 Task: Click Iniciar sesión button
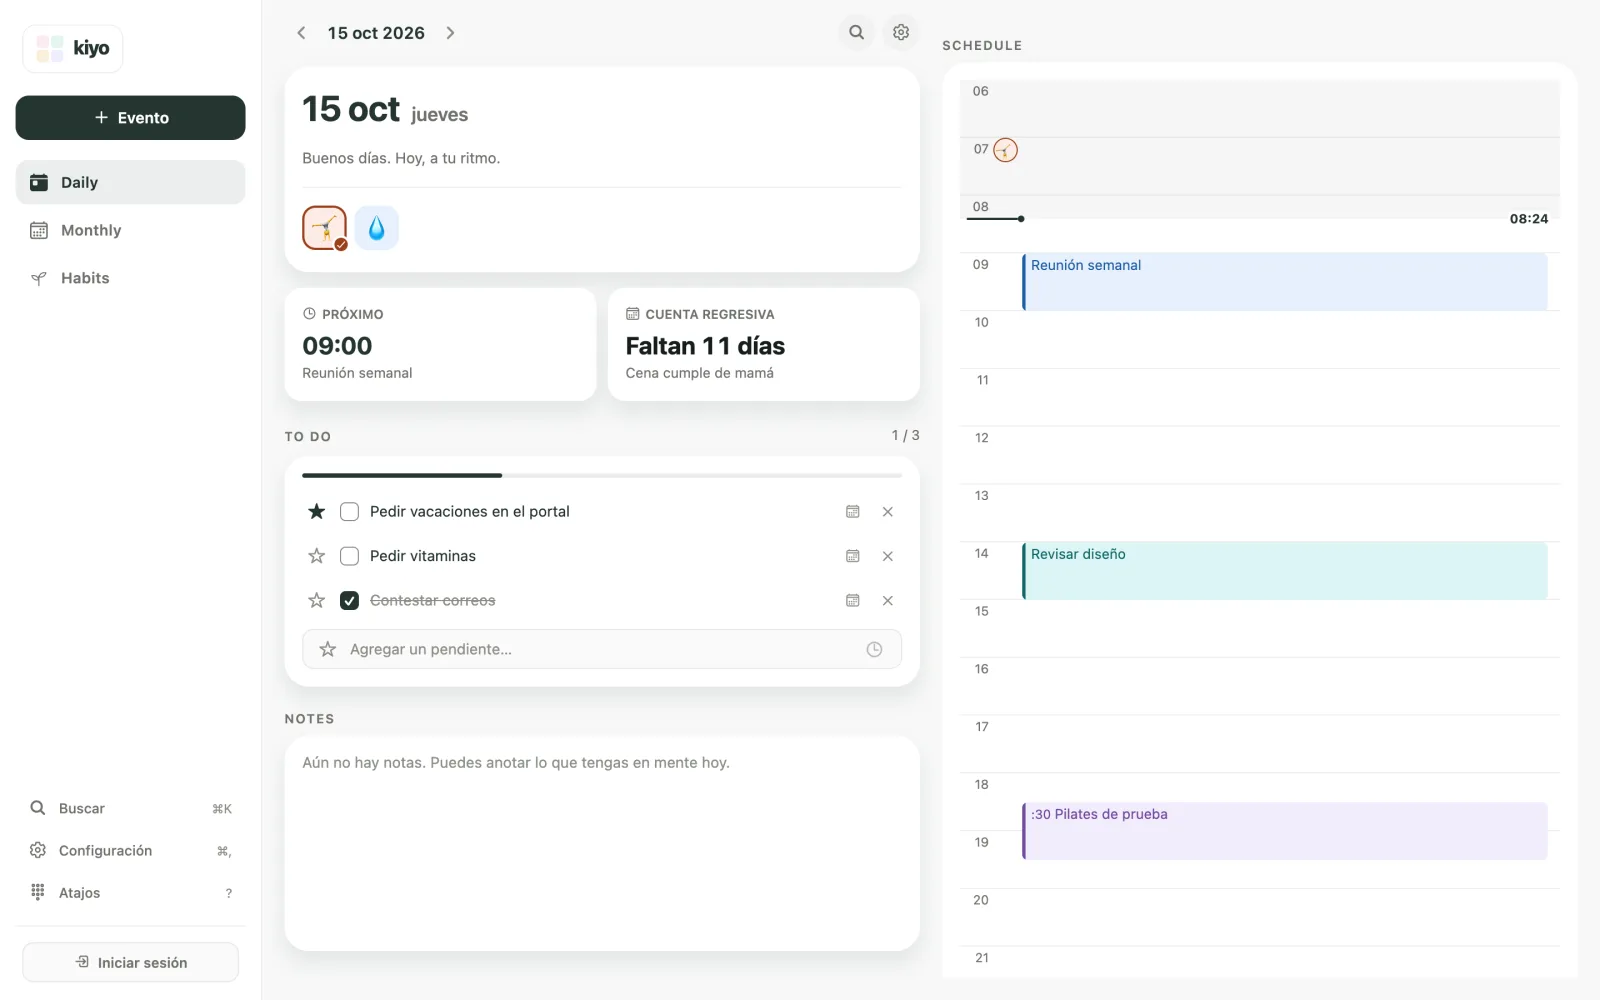point(130,962)
